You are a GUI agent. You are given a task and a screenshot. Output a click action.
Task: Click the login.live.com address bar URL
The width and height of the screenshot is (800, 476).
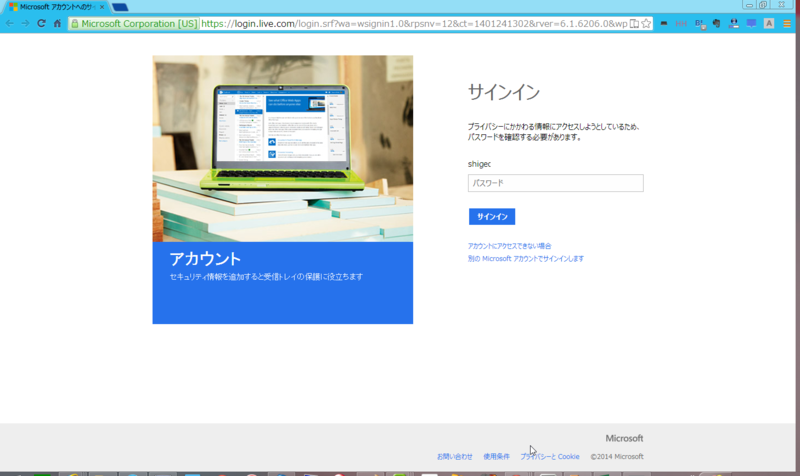414,23
